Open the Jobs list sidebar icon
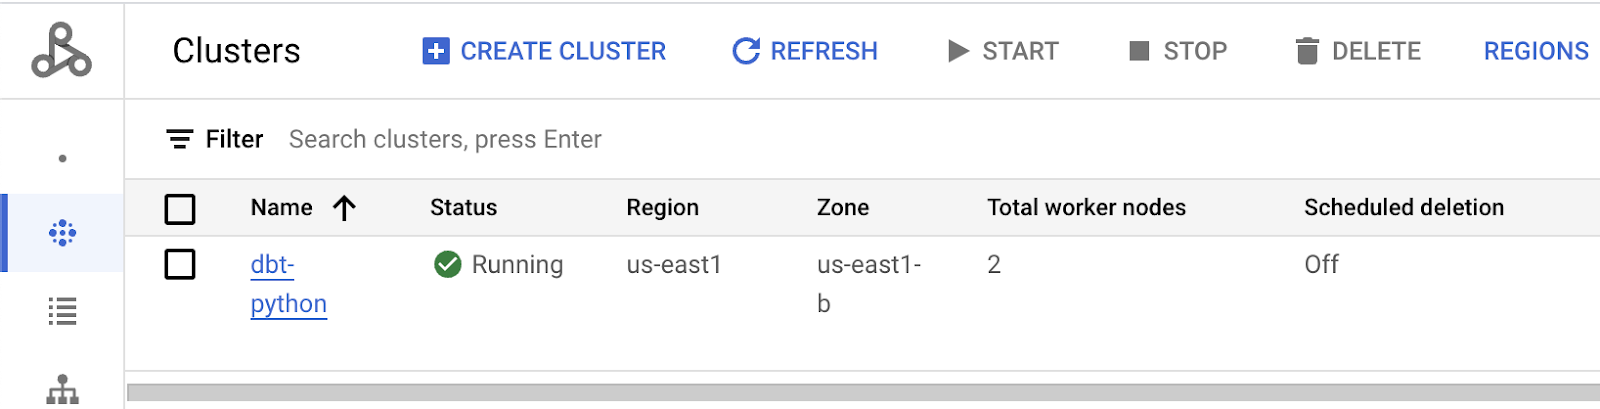 pos(62,311)
